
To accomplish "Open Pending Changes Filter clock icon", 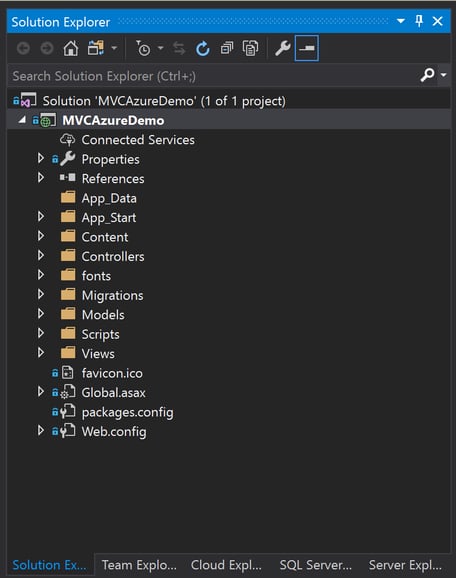I will tap(143, 48).
